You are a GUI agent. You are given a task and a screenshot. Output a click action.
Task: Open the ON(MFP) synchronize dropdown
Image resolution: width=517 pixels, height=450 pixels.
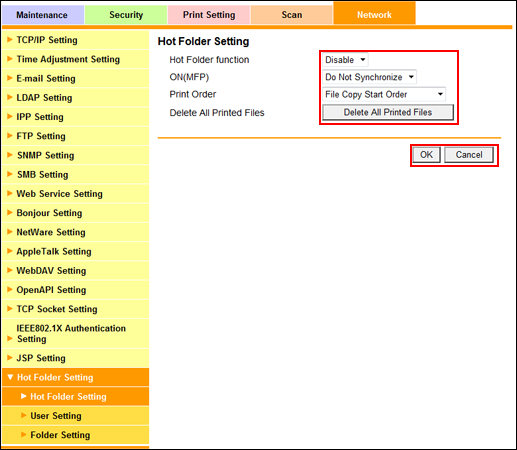[369, 77]
